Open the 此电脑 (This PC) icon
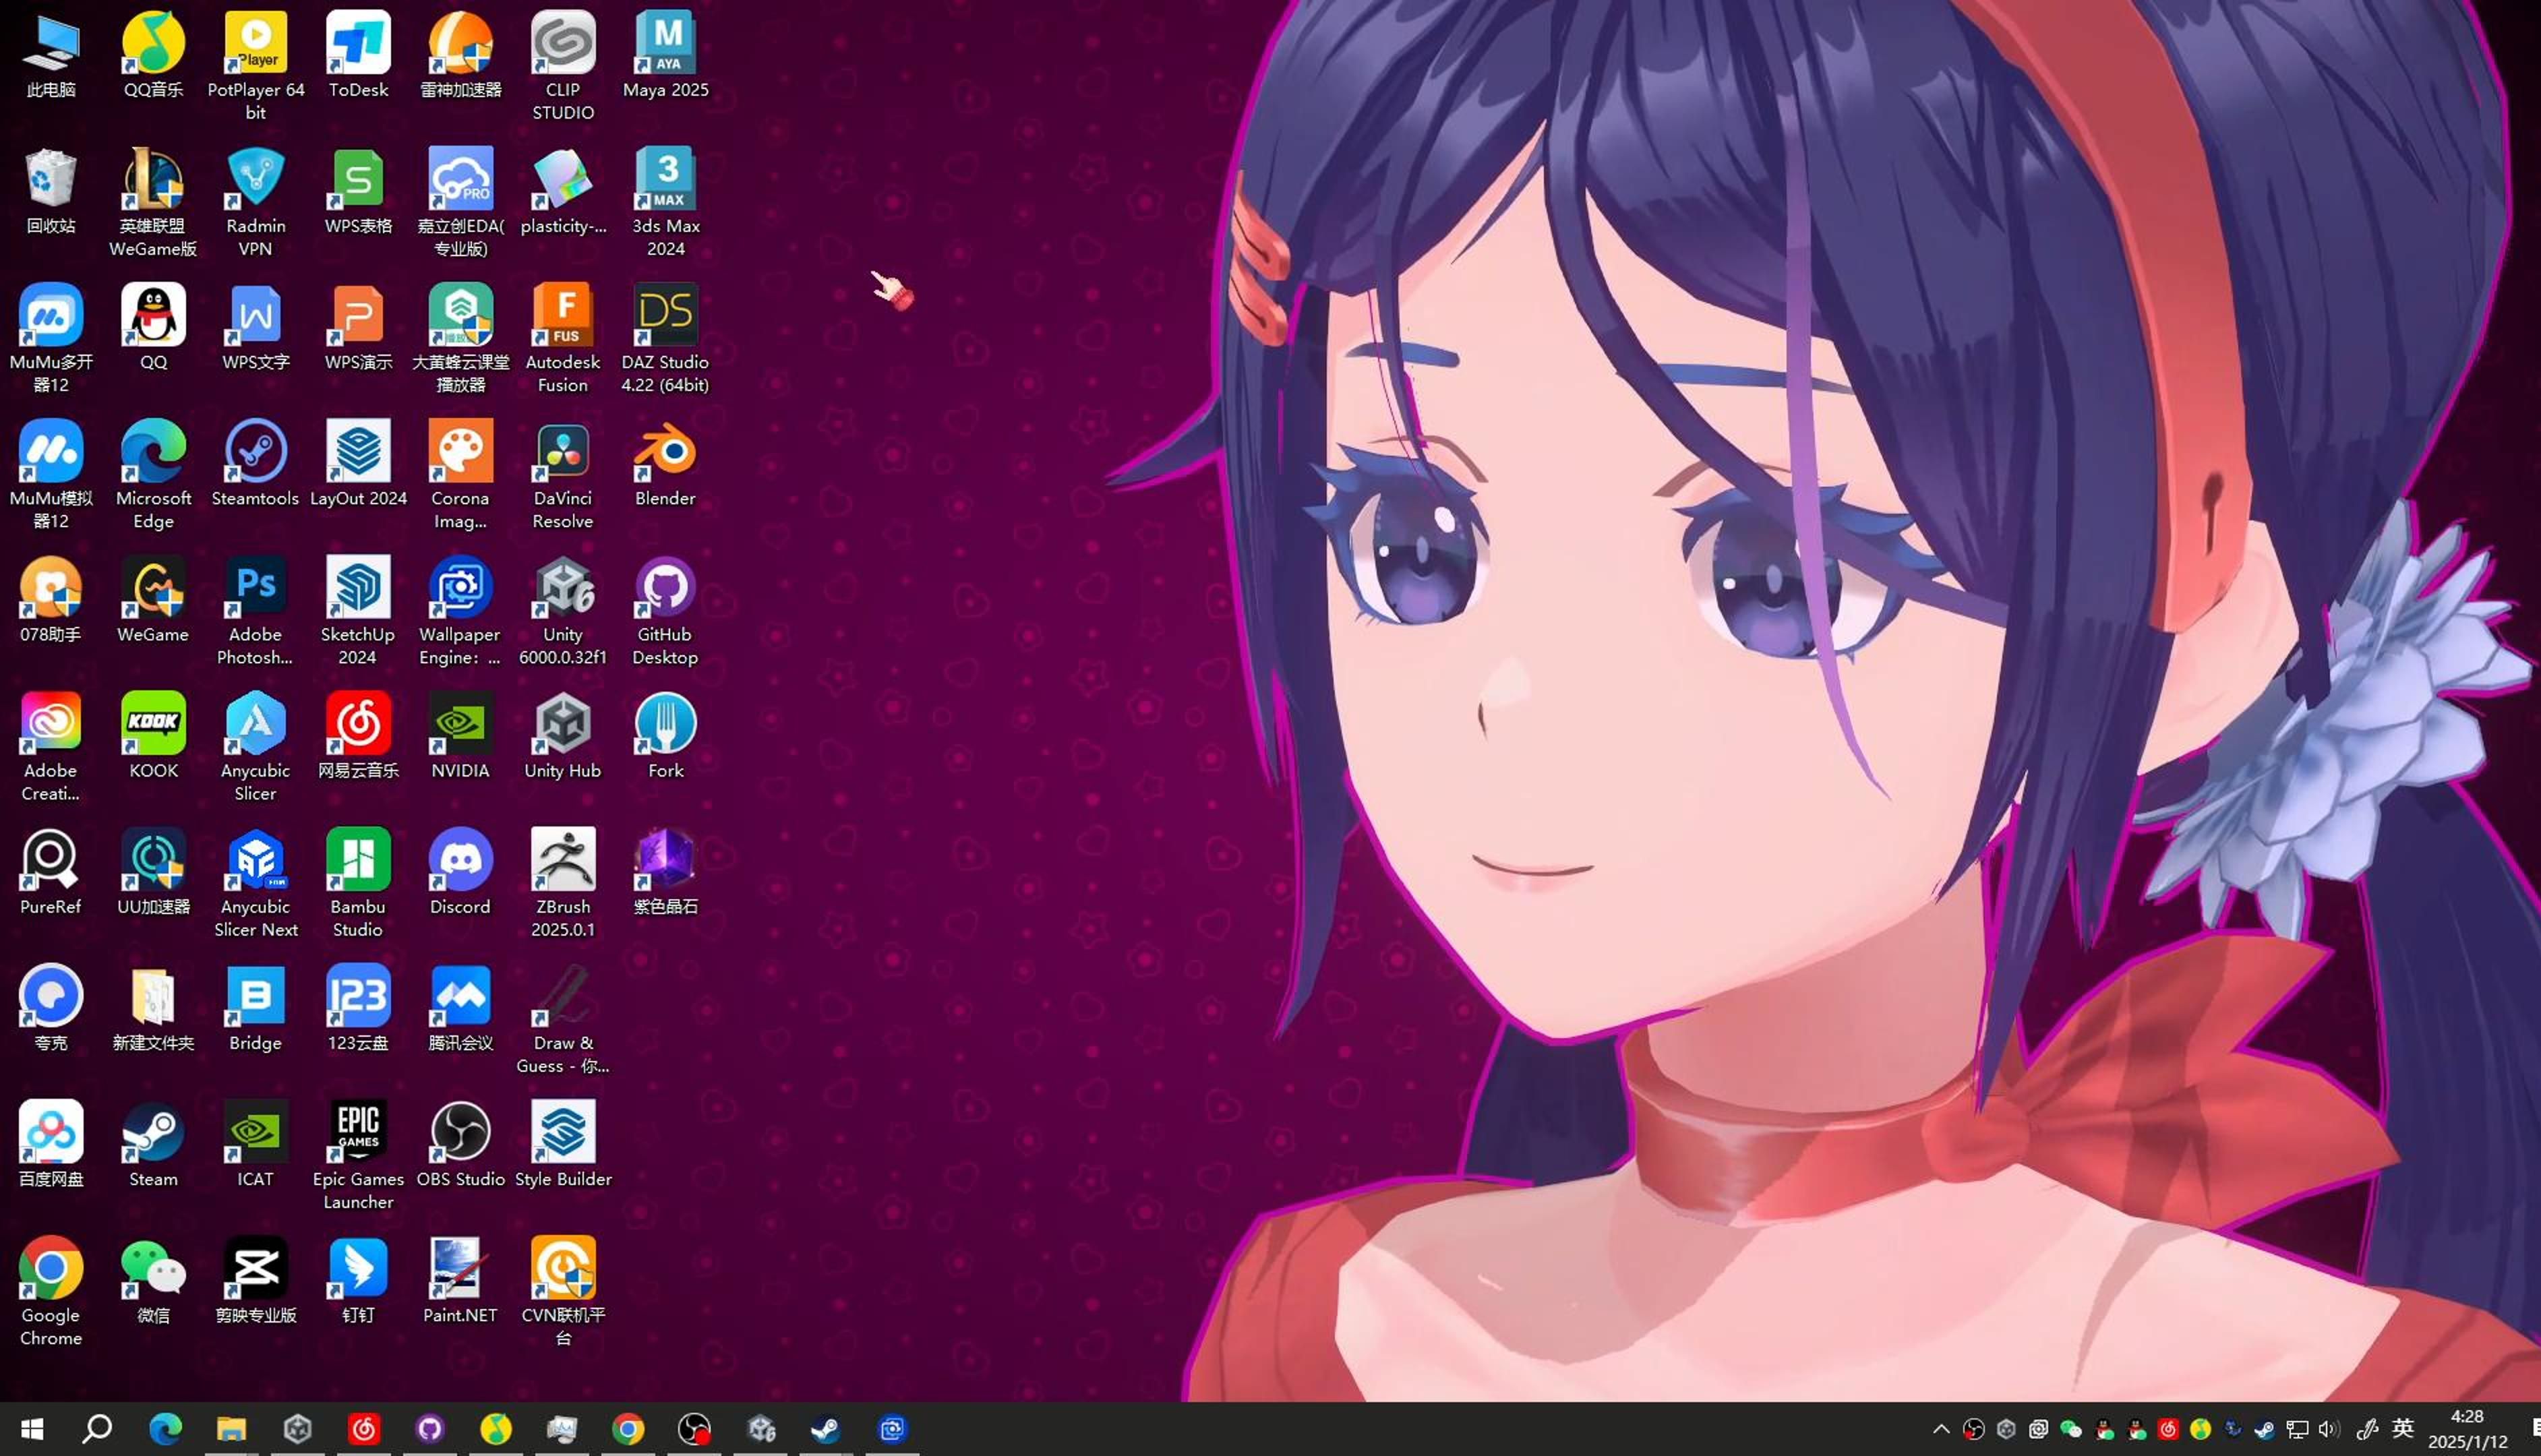The width and height of the screenshot is (2541, 1456). point(51,55)
